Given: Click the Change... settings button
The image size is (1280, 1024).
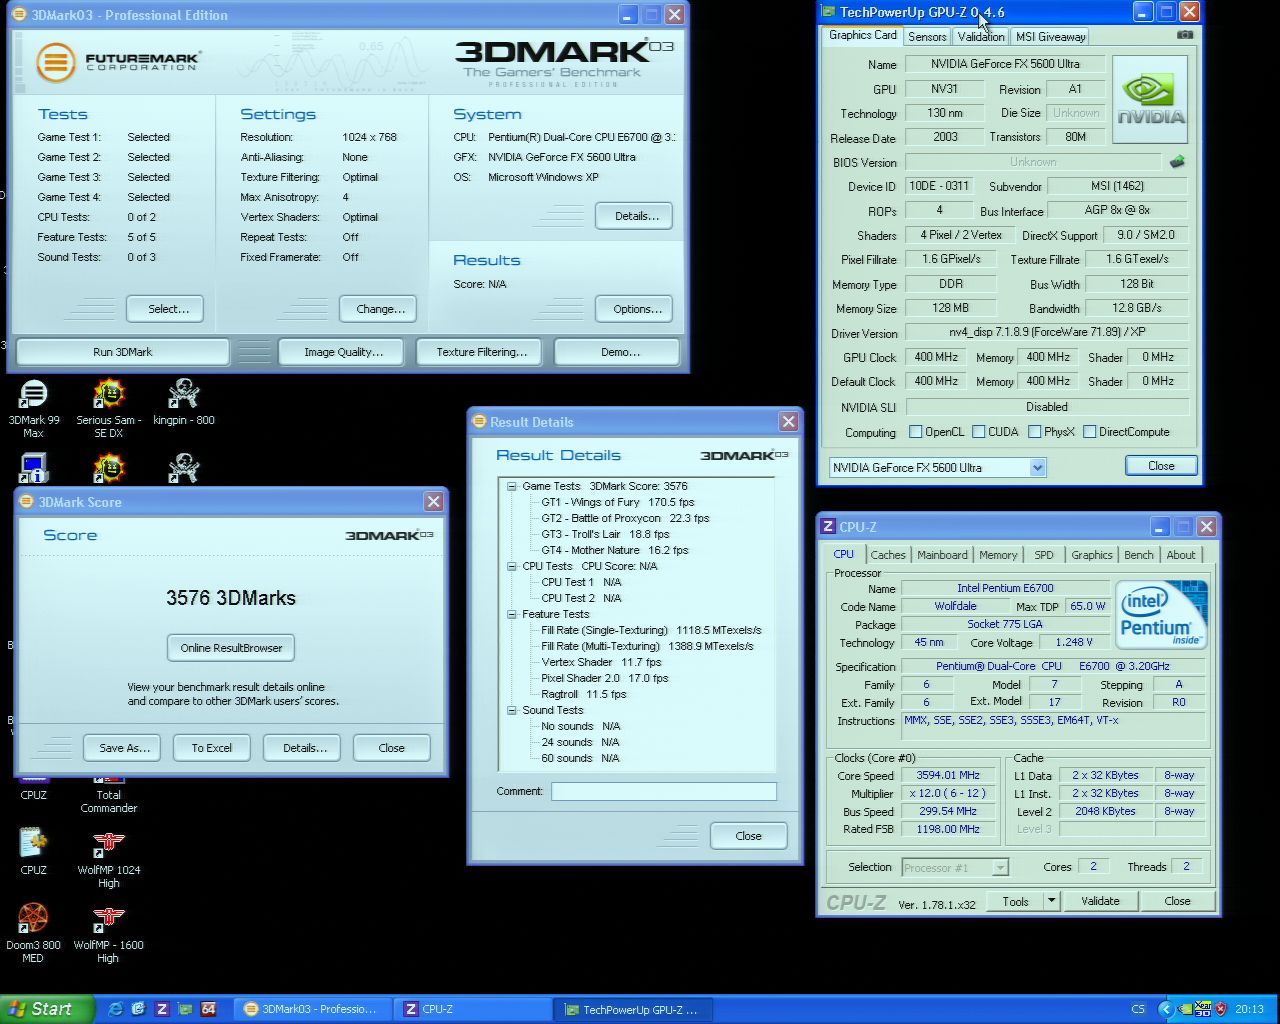Looking at the screenshot, I should [380, 309].
